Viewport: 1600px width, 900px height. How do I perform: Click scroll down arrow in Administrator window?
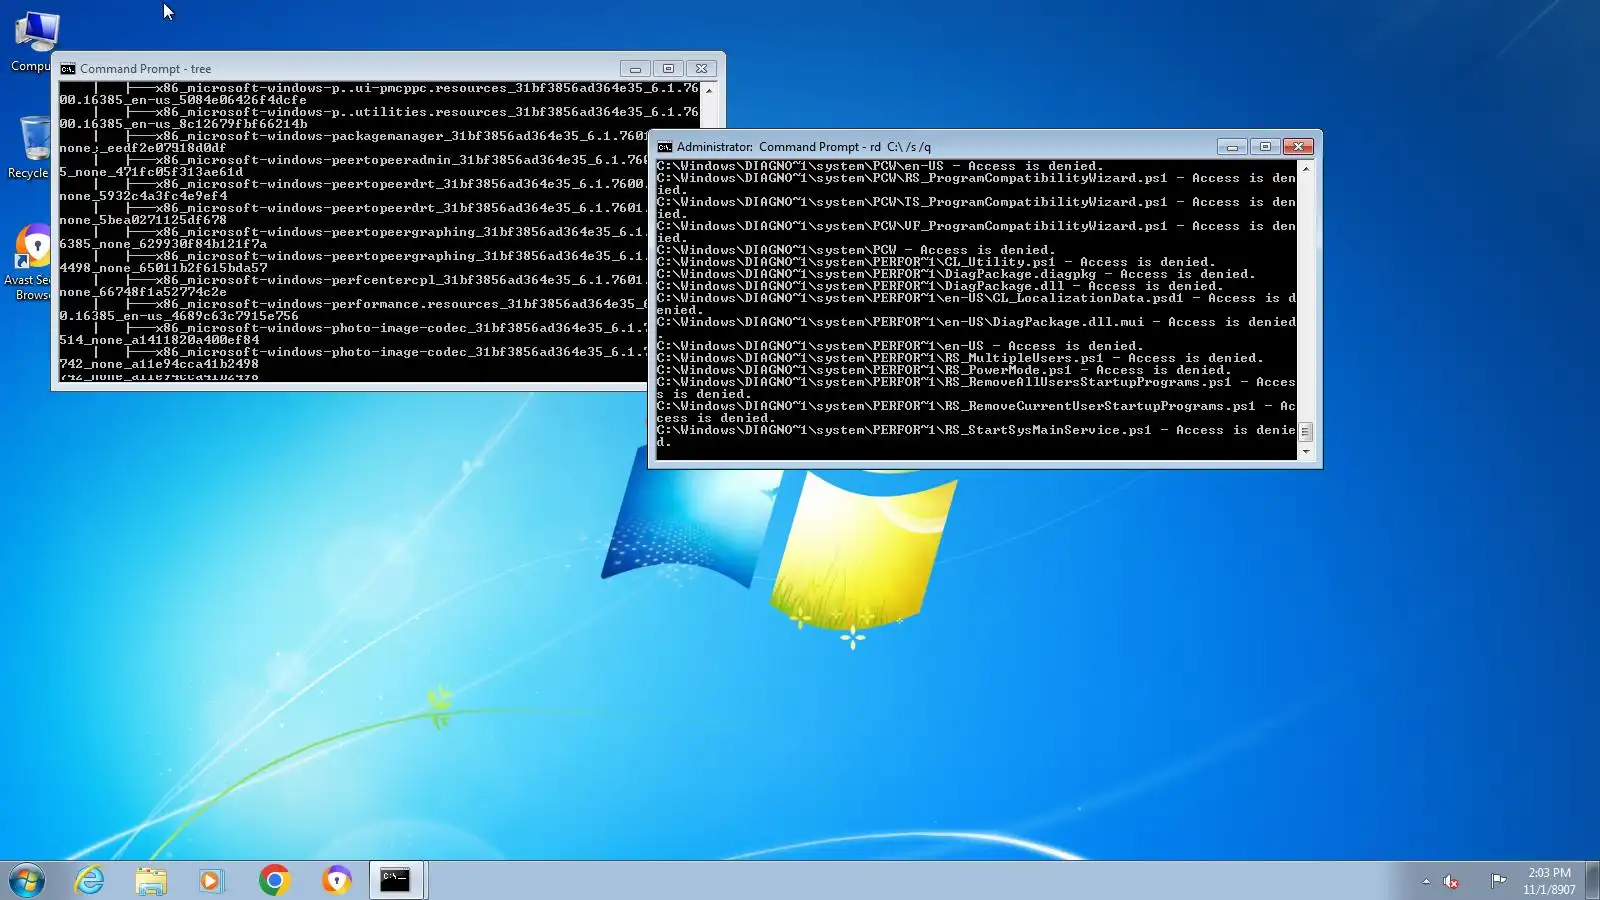click(1305, 452)
